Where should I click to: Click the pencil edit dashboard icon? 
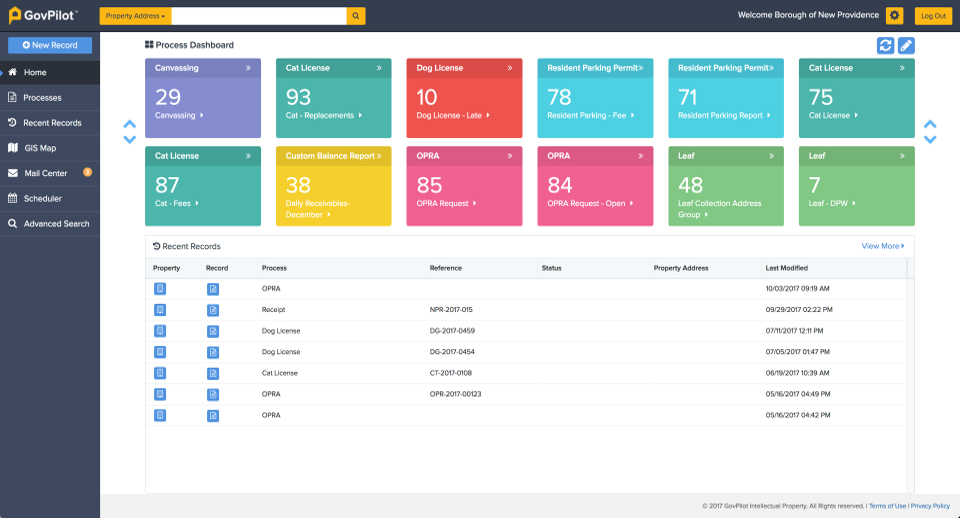906,45
